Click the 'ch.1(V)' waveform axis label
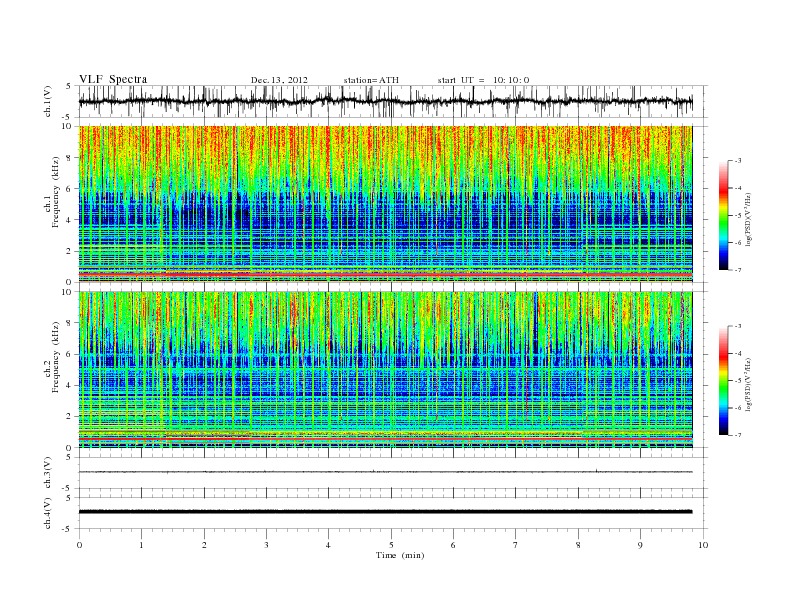Screen dimensions: 792x612 pyautogui.click(x=49, y=101)
